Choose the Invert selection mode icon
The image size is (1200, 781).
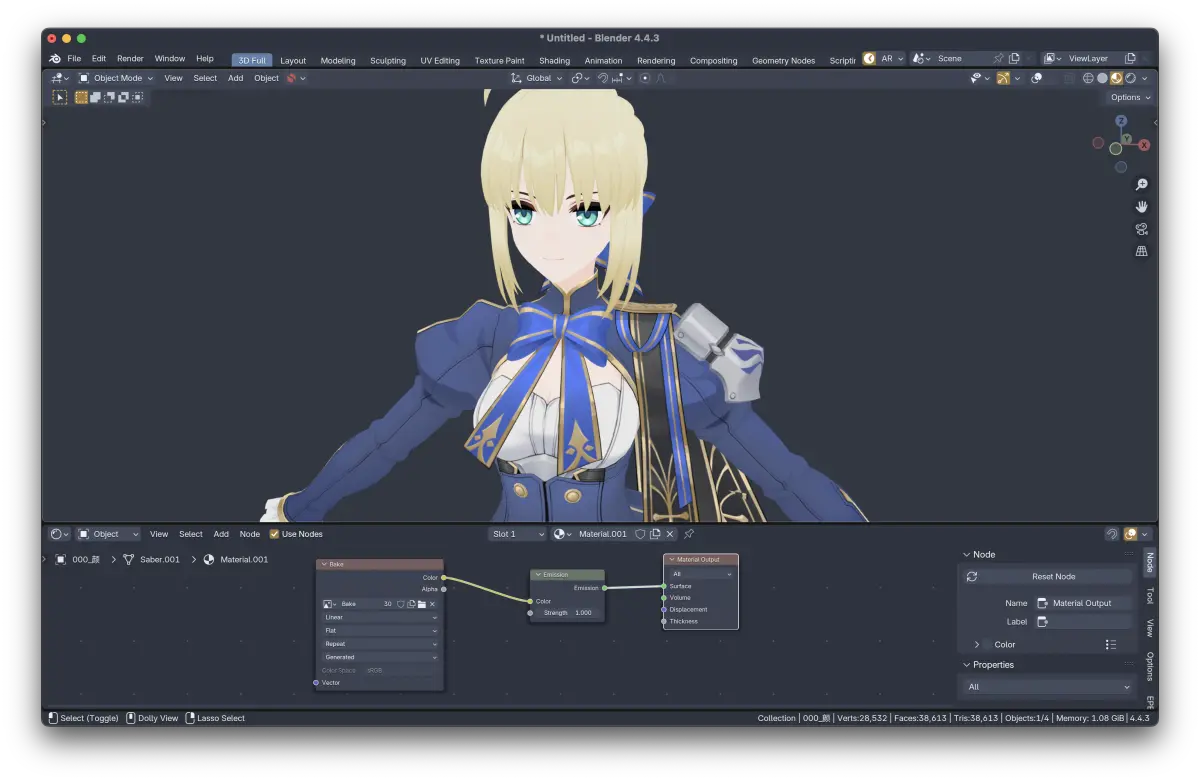123,97
